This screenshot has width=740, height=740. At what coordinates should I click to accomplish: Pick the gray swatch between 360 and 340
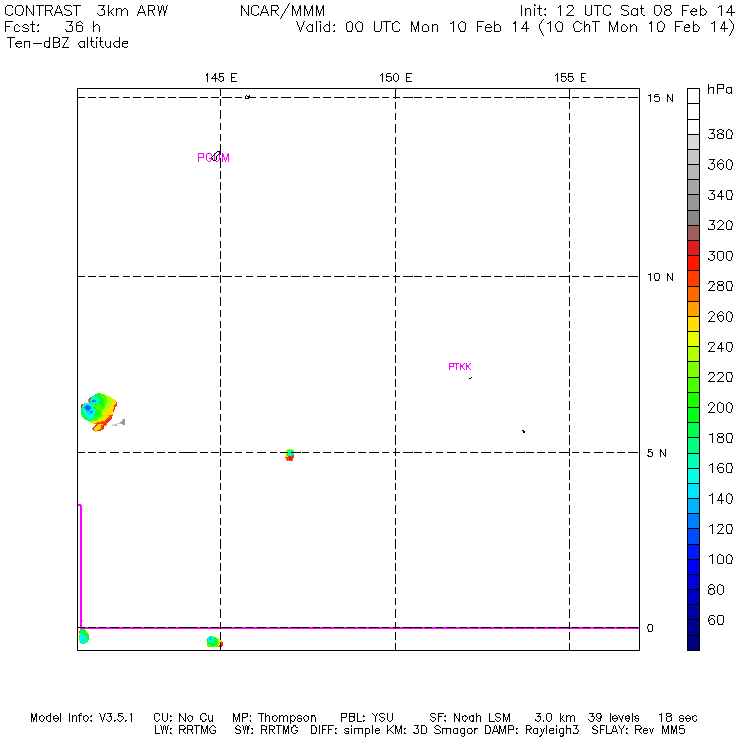pyautogui.click(x=693, y=187)
